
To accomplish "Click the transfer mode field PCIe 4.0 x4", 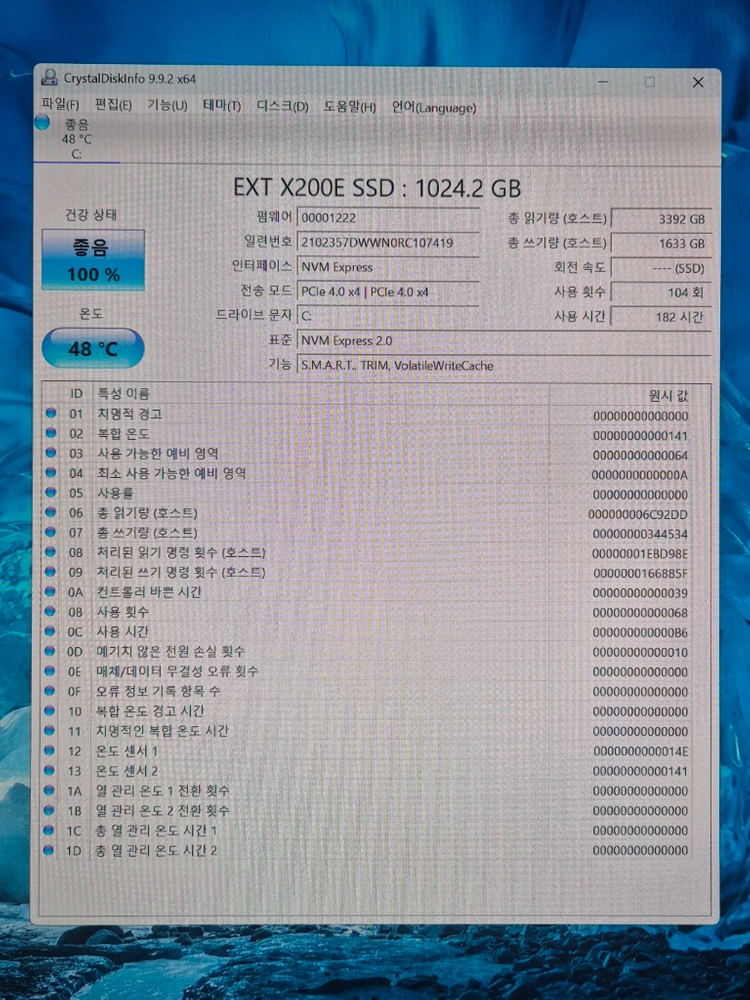I will [388, 291].
